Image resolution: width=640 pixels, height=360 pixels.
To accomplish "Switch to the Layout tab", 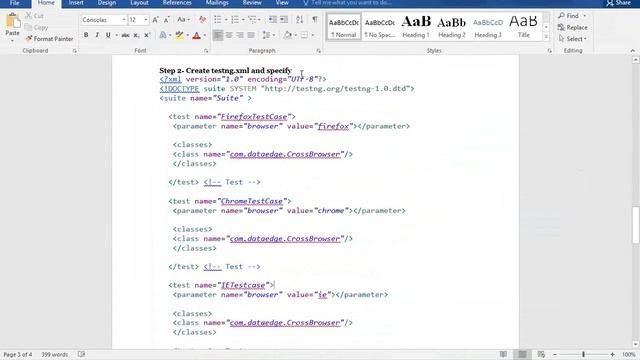I will [x=139, y=3].
